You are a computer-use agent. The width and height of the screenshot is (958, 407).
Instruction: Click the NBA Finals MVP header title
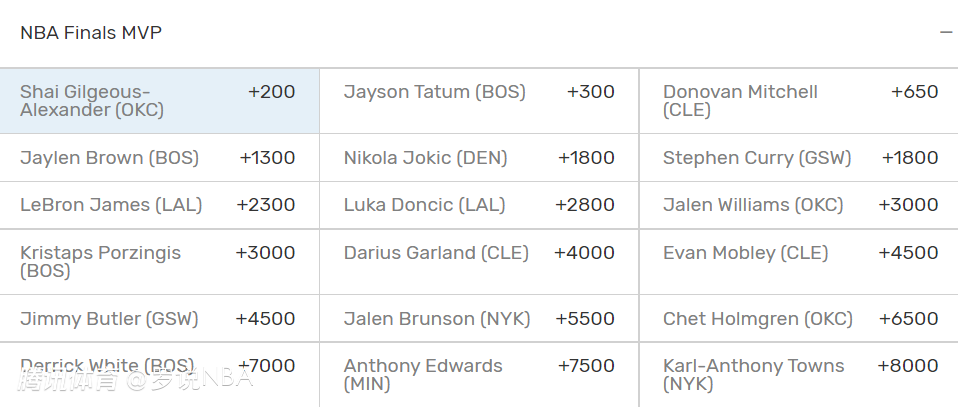click(x=91, y=33)
